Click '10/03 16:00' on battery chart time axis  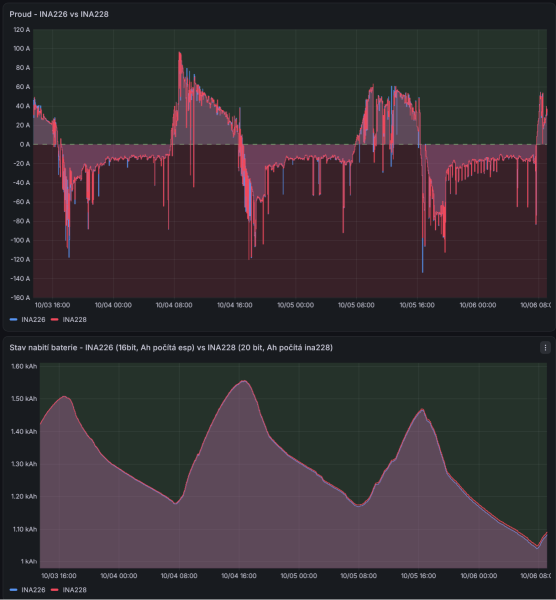(59, 576)
